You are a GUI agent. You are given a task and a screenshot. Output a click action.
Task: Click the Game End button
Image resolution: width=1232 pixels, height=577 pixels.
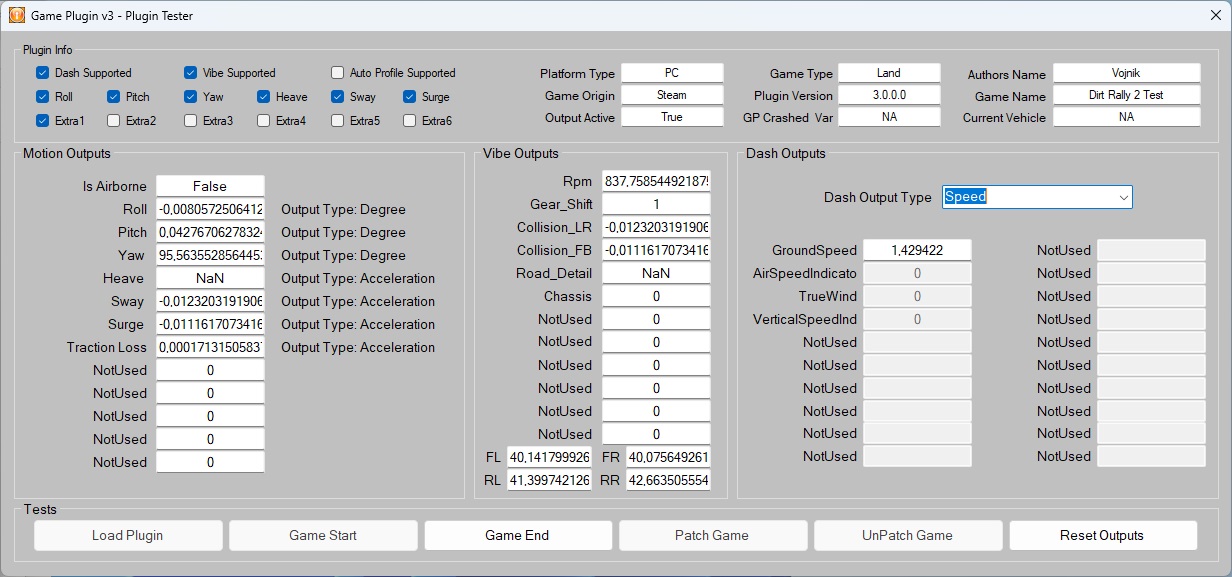coord(517,535)
